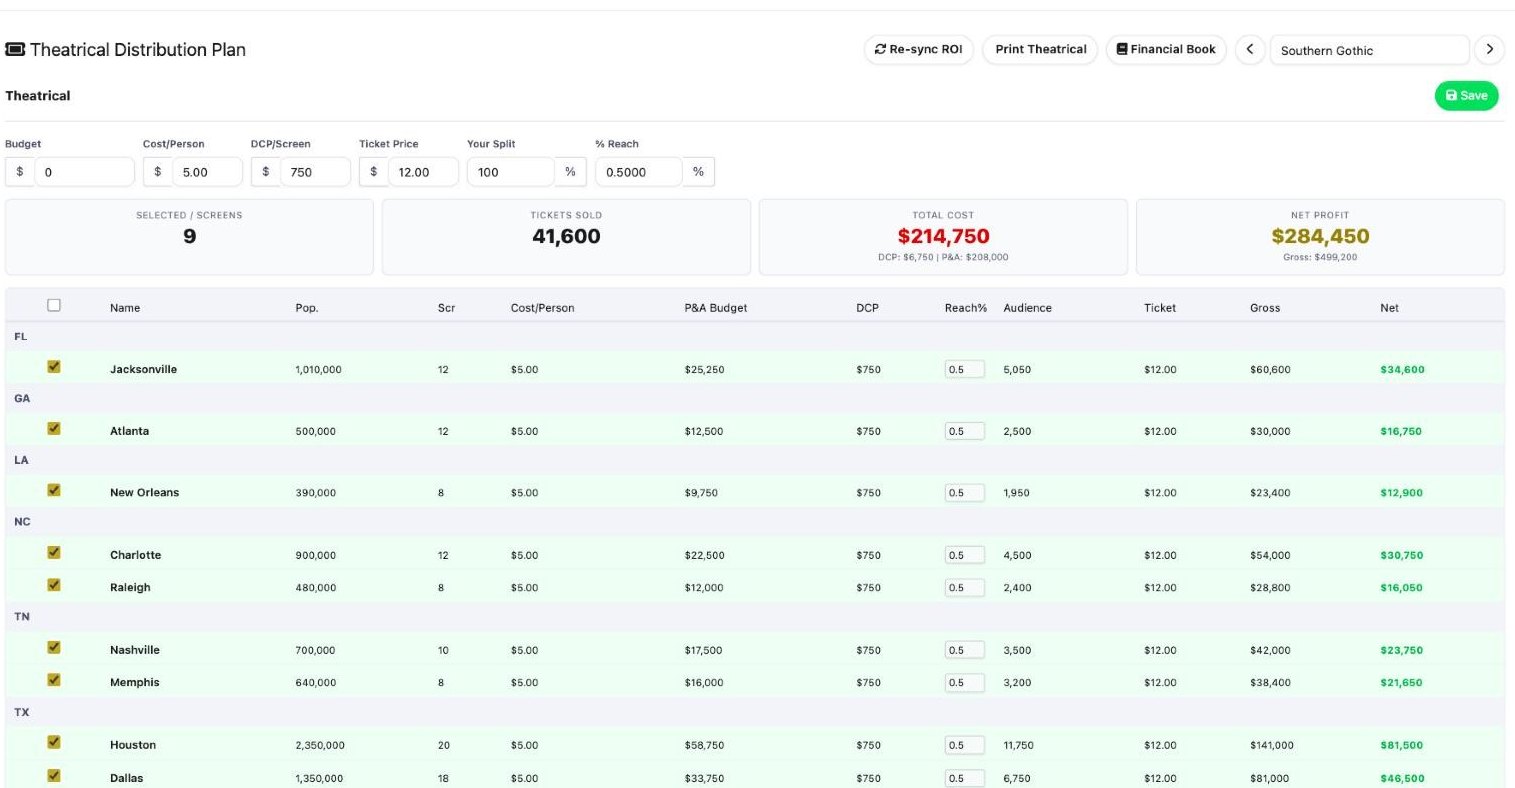This screenshot has width=1515, height=788.
Task: Uncheck the Dallas row checkbox
Action: [x=54, y=775]
